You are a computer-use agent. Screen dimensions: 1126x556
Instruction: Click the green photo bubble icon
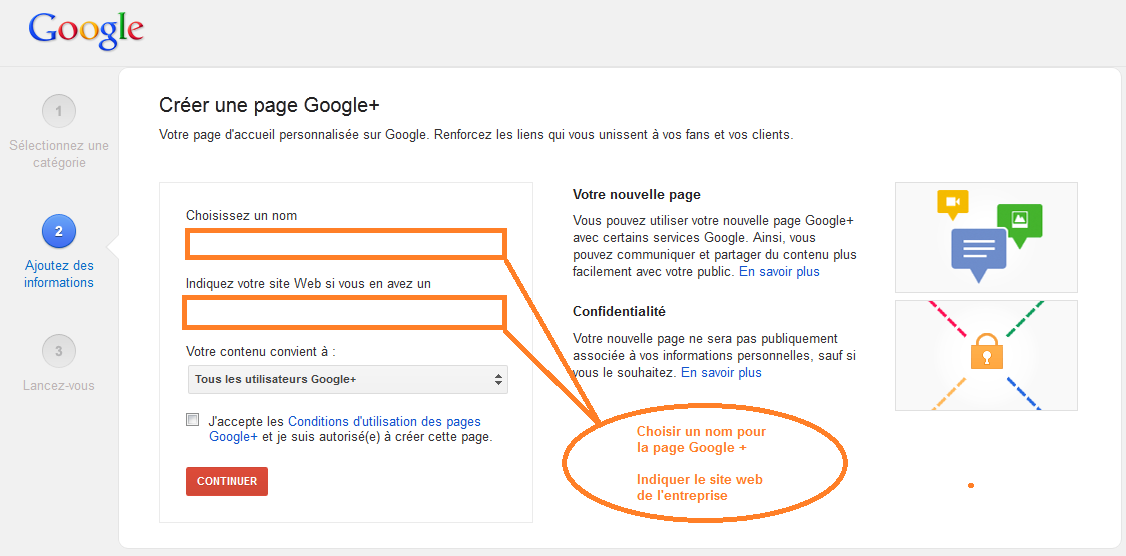click(1019, 222)
